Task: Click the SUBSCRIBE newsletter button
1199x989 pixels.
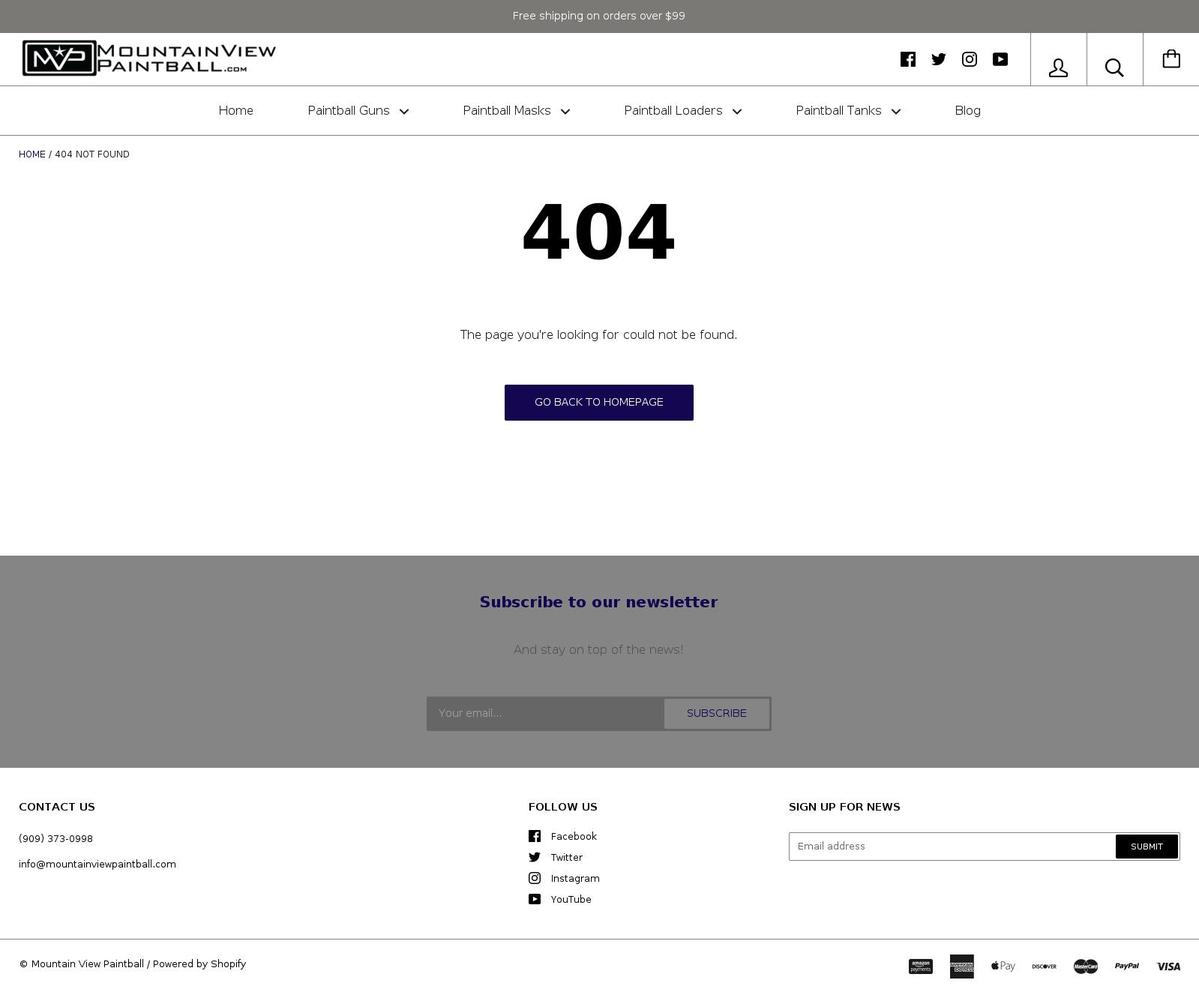Action: point(716,714)
